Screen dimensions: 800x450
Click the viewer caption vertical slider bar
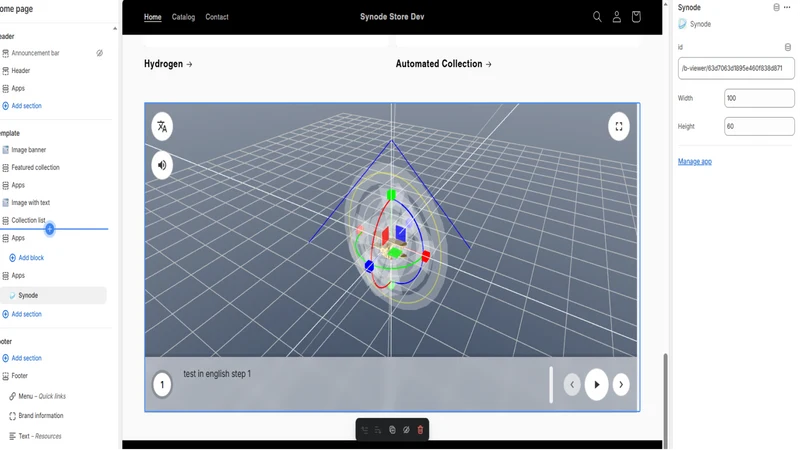(x=551, y=384)
